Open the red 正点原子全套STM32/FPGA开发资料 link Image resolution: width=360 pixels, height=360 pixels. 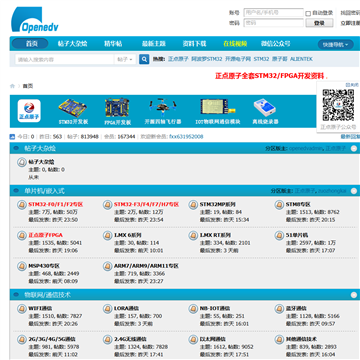pos(271,76)
